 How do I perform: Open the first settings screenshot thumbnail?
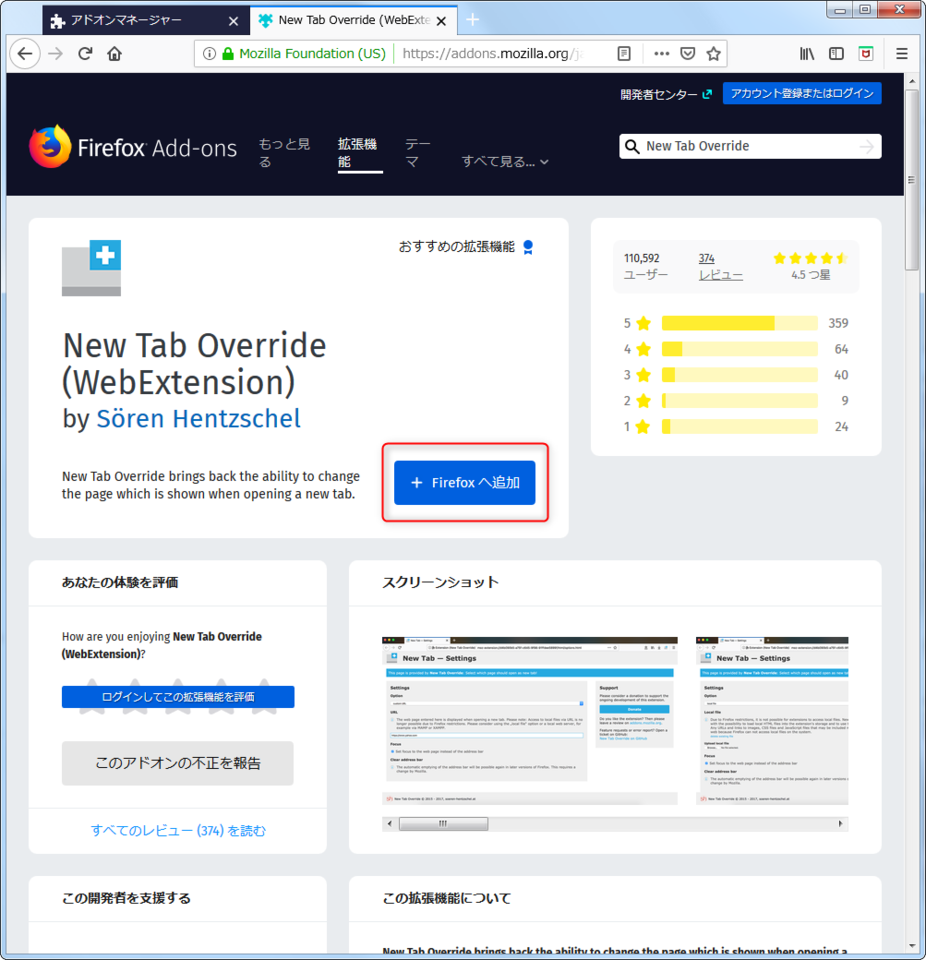[x=530, y=721]
